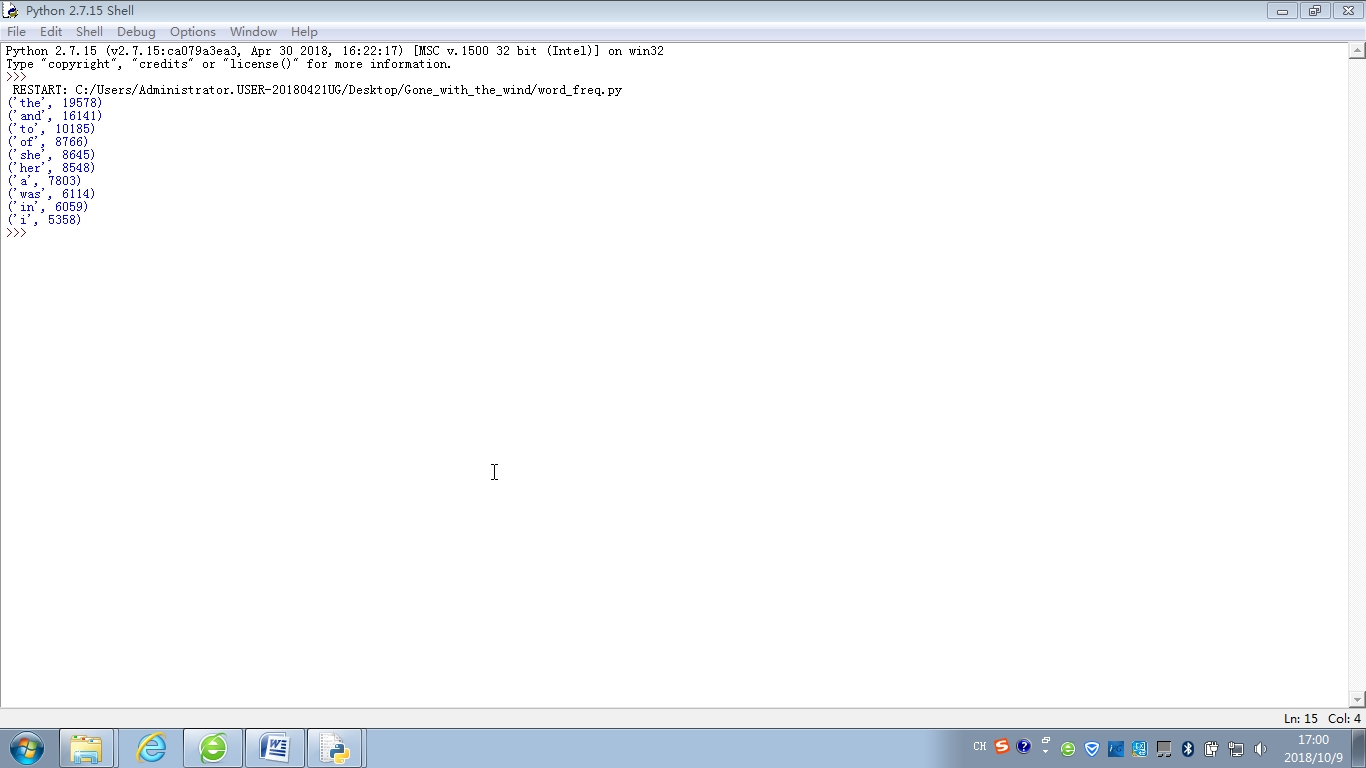Open the Help menu
Screen dimensions: 1366x768
pos(304,32)
